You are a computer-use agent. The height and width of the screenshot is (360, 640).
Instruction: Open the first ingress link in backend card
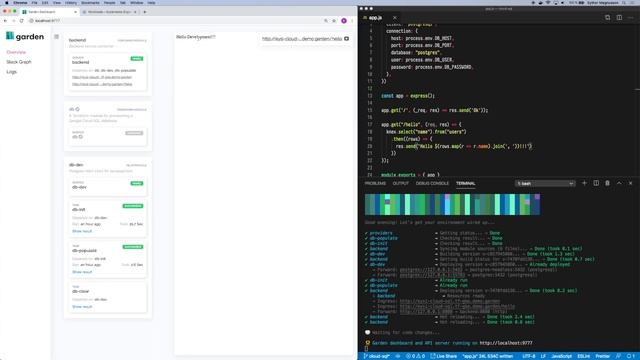coord(102,77)
